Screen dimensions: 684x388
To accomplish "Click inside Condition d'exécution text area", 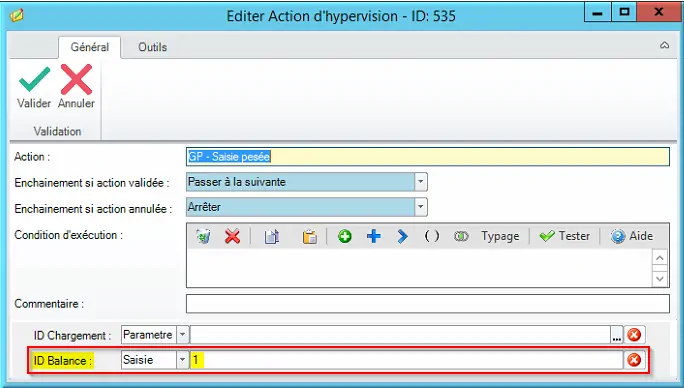I will tap(419, 268).
